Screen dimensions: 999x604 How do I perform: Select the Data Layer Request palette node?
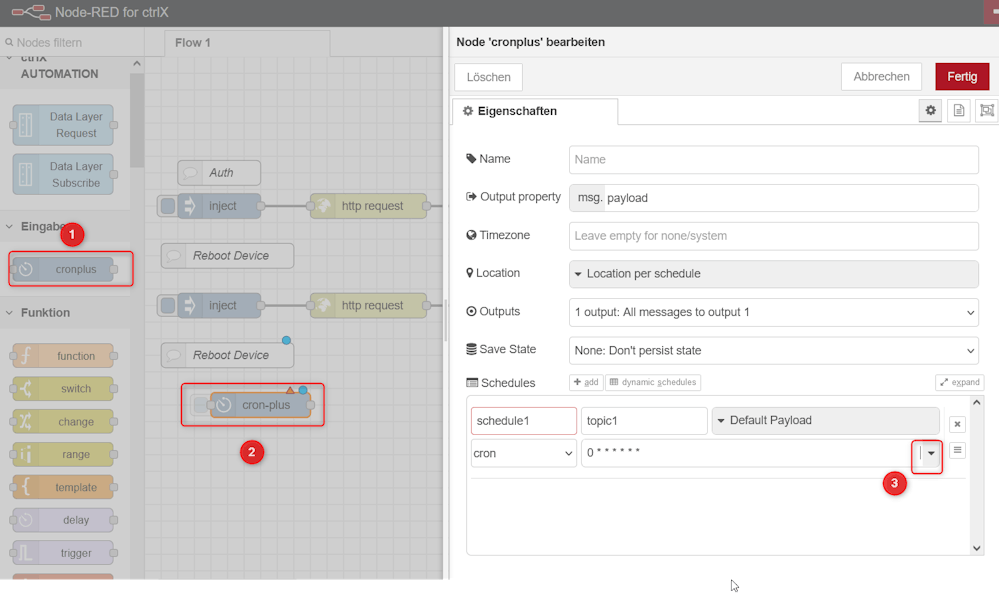pos(63,125)
